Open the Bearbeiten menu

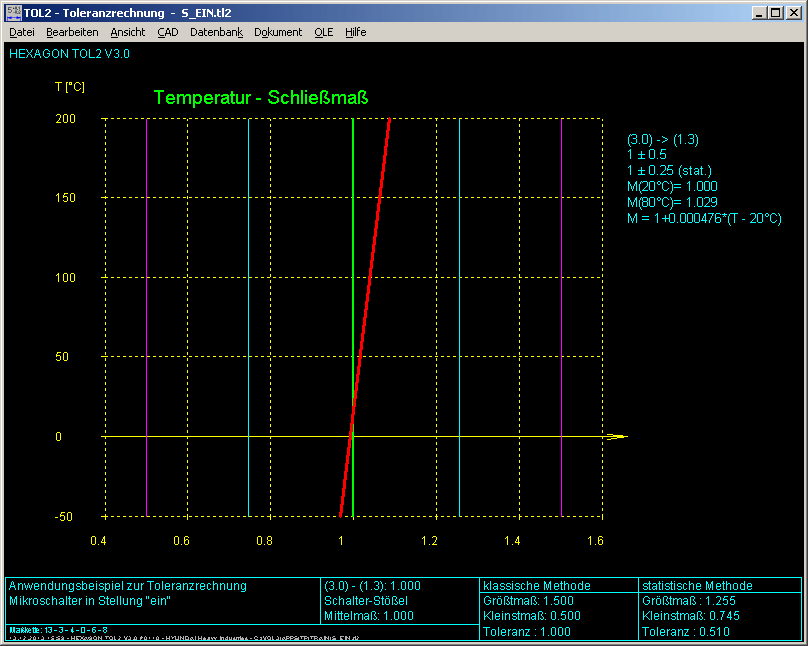72,32
